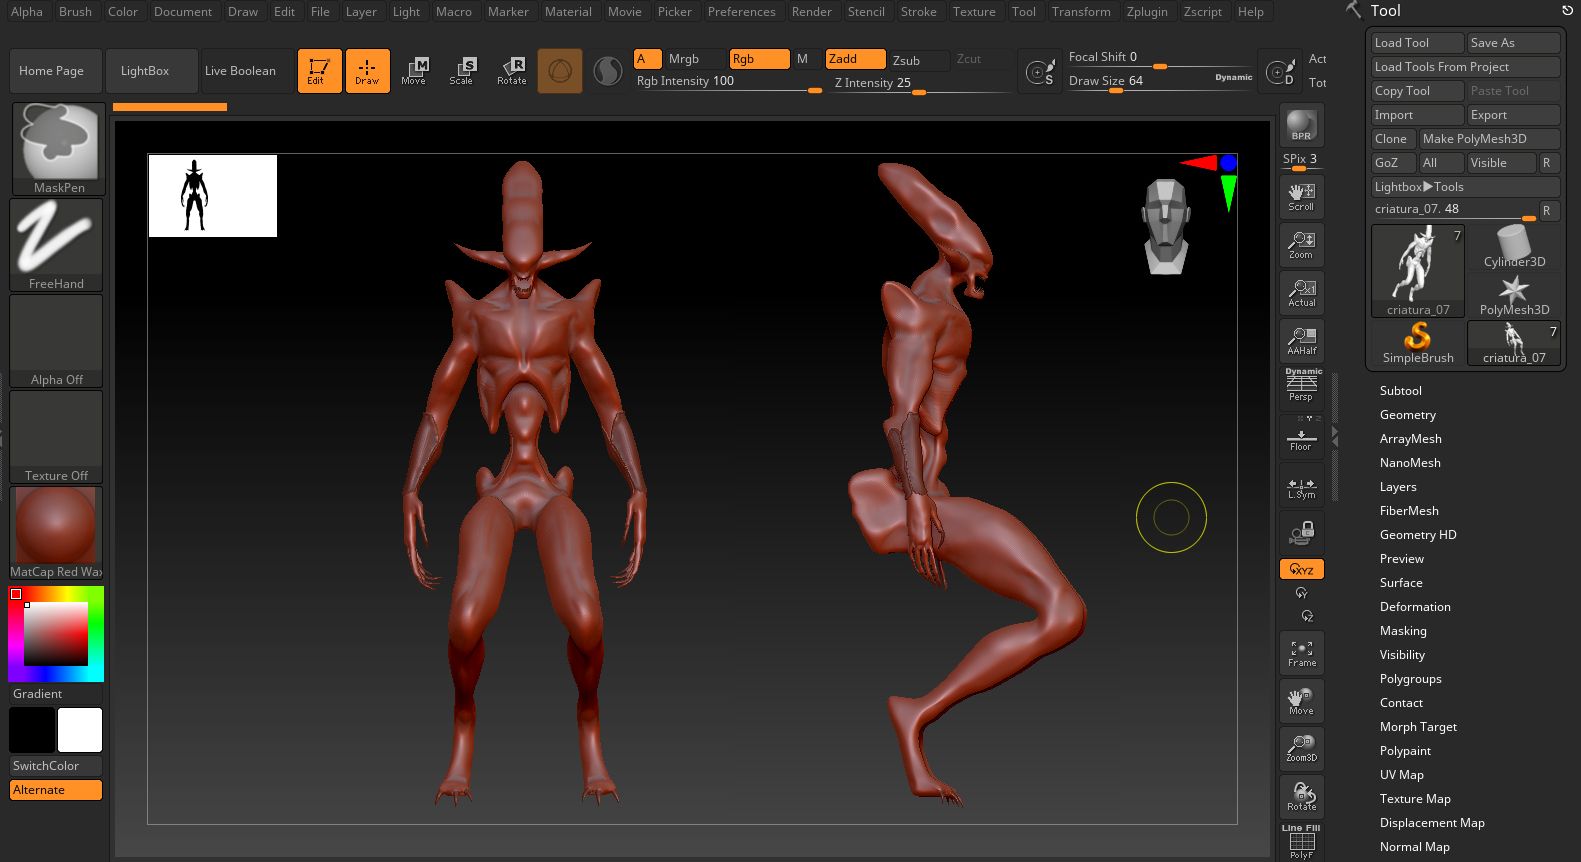Select the FreeHand stroke icon
The image size is (1581, 862).
(57, 243)
